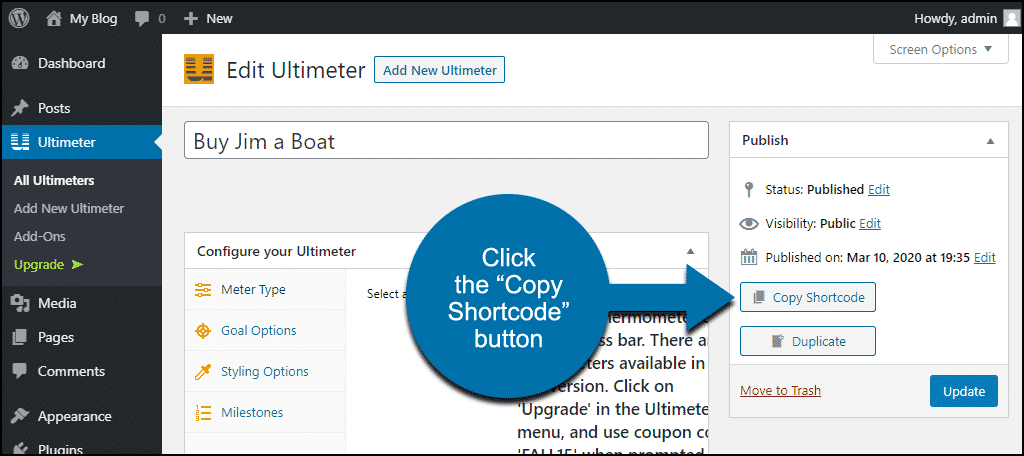Switch to the Goal Options tab
Screen dimensions: 1024x456
tap(257, 330)
